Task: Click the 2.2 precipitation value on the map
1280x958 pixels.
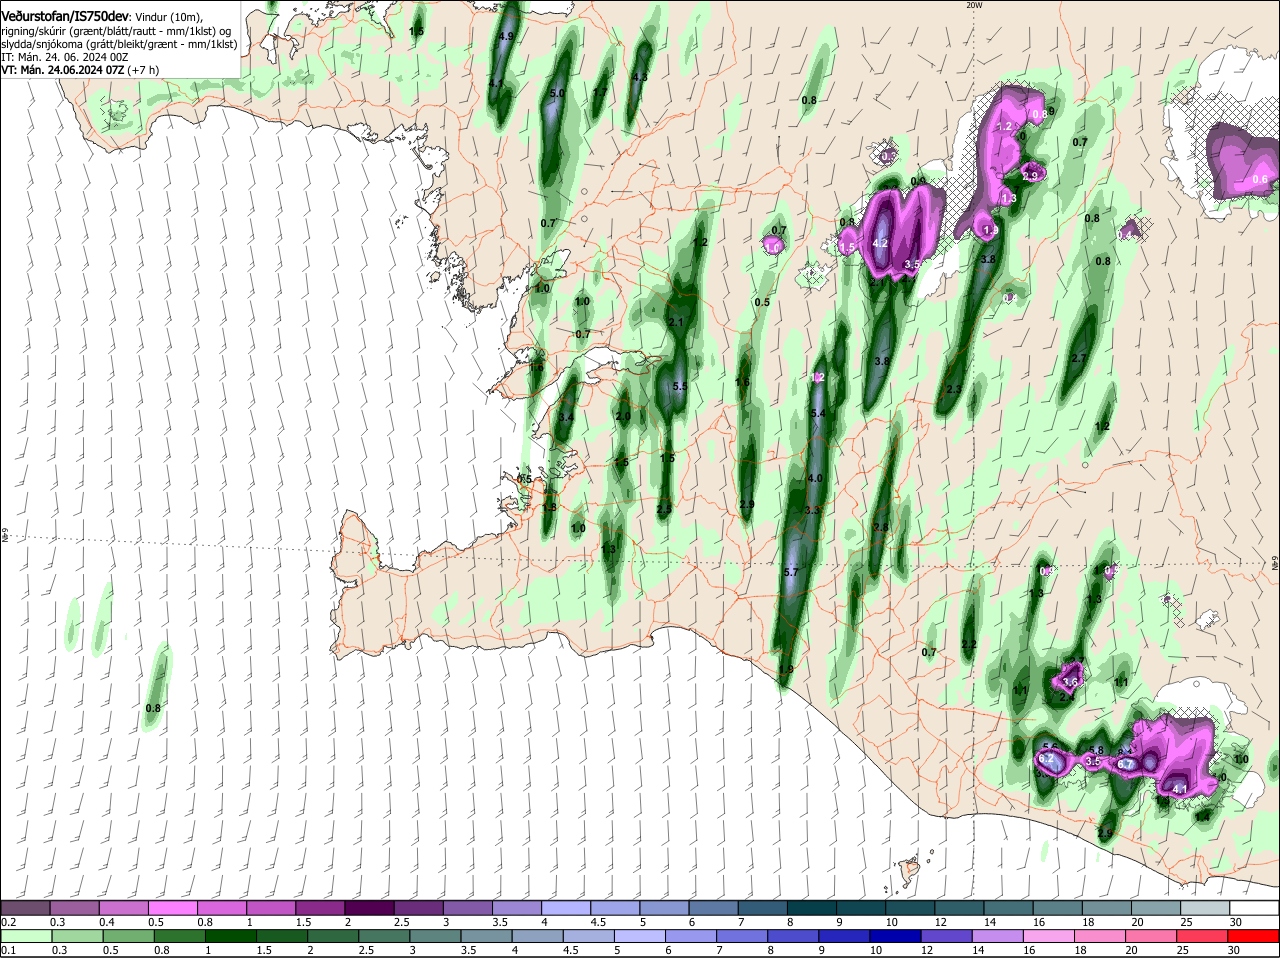Action: pos(968,644)
